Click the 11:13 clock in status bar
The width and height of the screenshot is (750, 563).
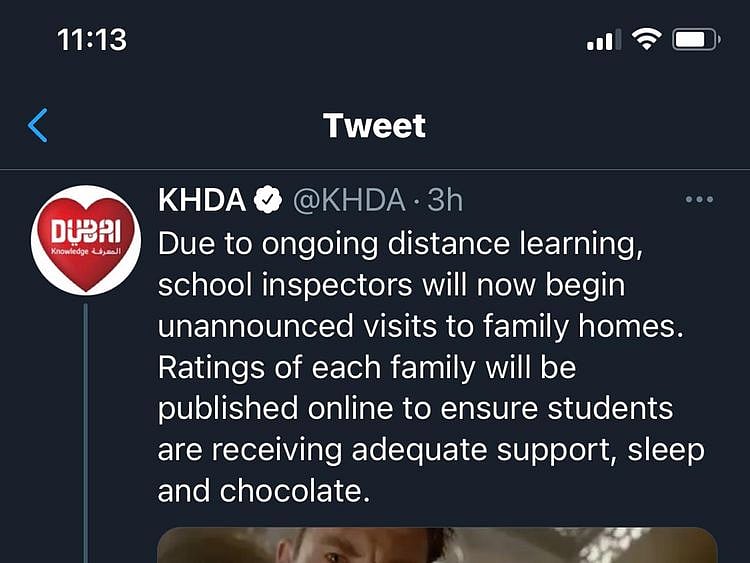click(92, 40)
